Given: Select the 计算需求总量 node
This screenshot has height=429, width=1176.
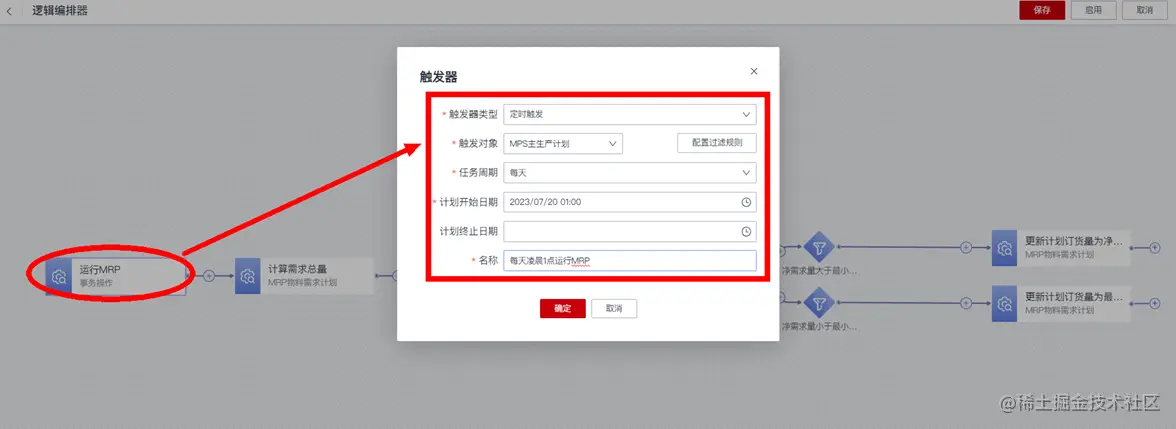Looking at the screenshot, I should 304,276.
